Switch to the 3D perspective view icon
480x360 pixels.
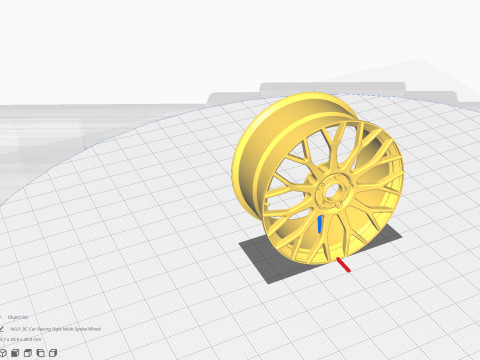tap(3, 353)
